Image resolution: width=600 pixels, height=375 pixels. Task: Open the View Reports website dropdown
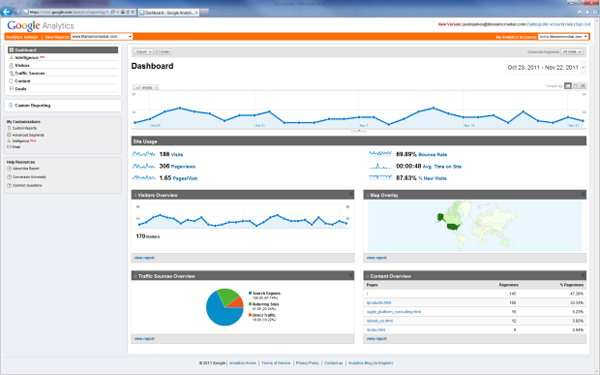point(102,37)
